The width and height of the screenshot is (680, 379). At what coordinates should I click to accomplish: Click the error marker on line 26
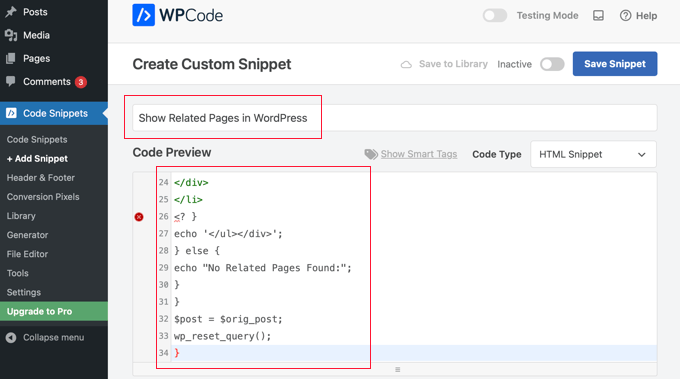(139, 217)
